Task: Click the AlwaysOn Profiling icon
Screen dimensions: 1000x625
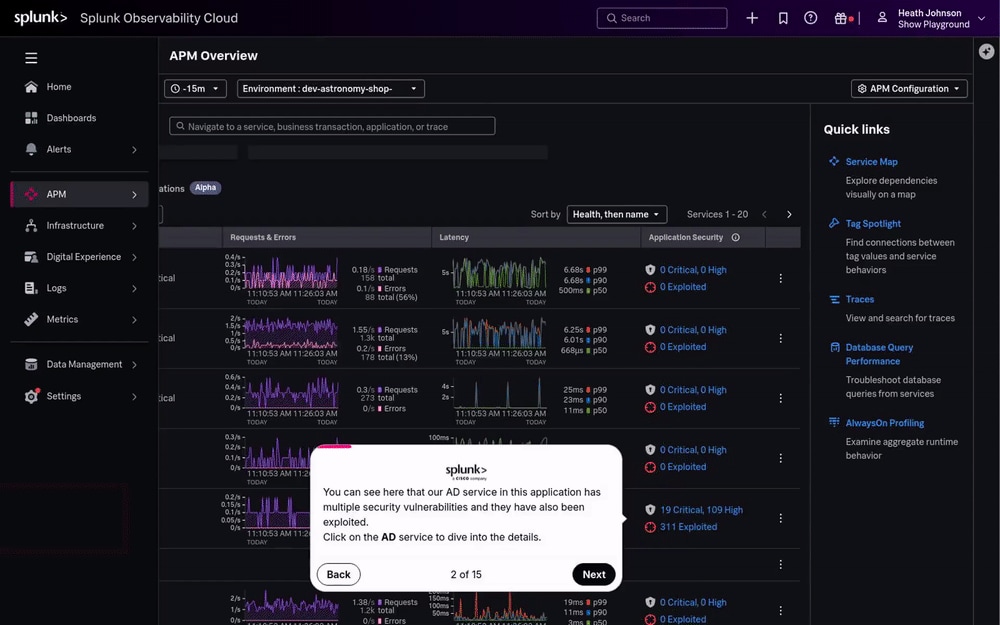Action: [x=834, y=422]
